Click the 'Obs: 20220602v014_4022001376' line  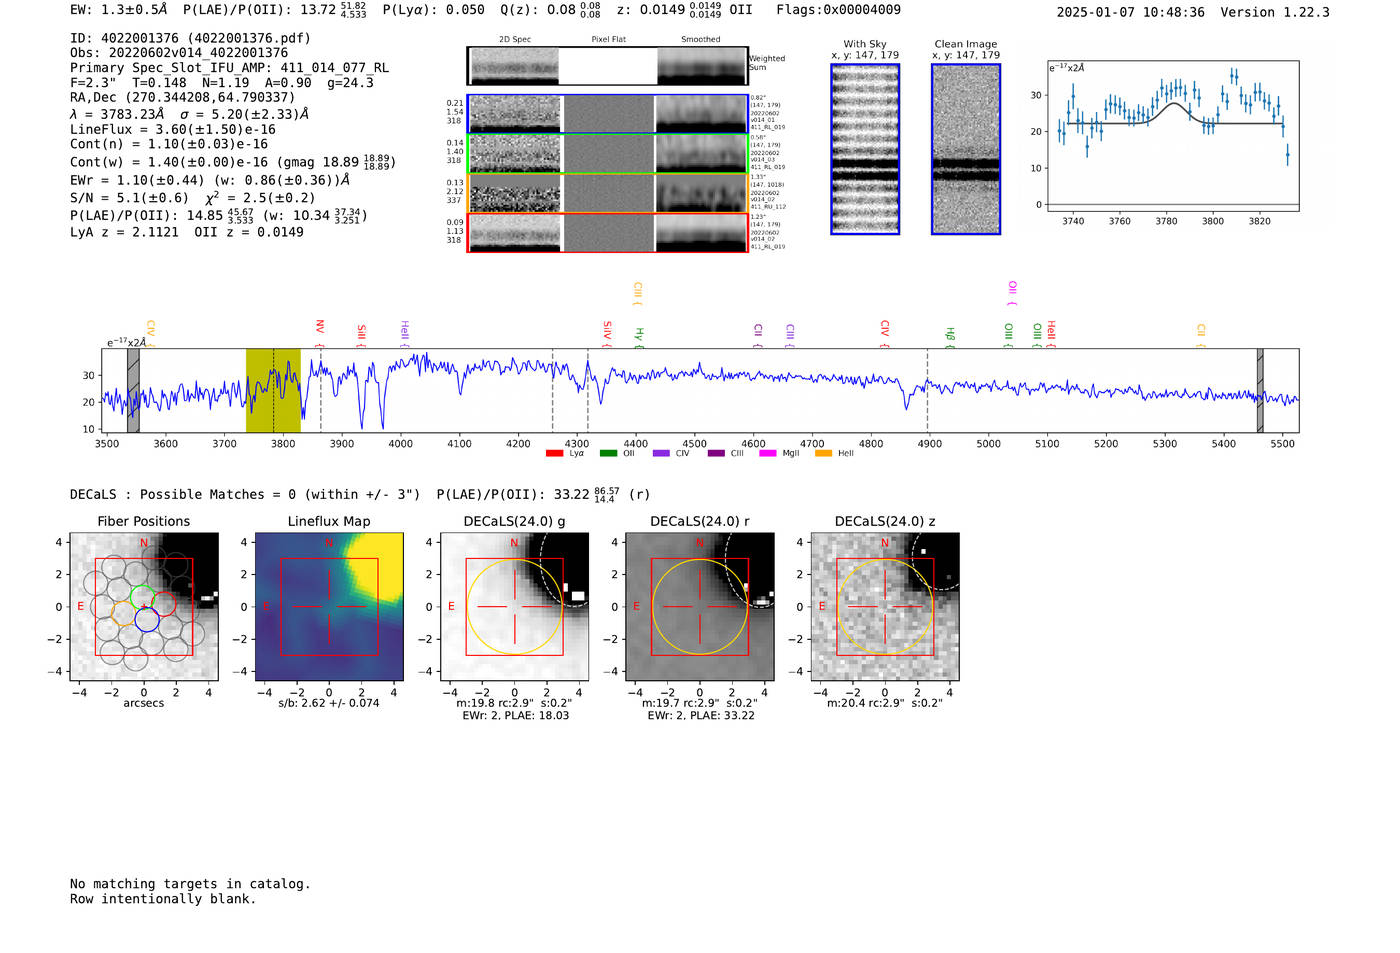coord(179,53)
